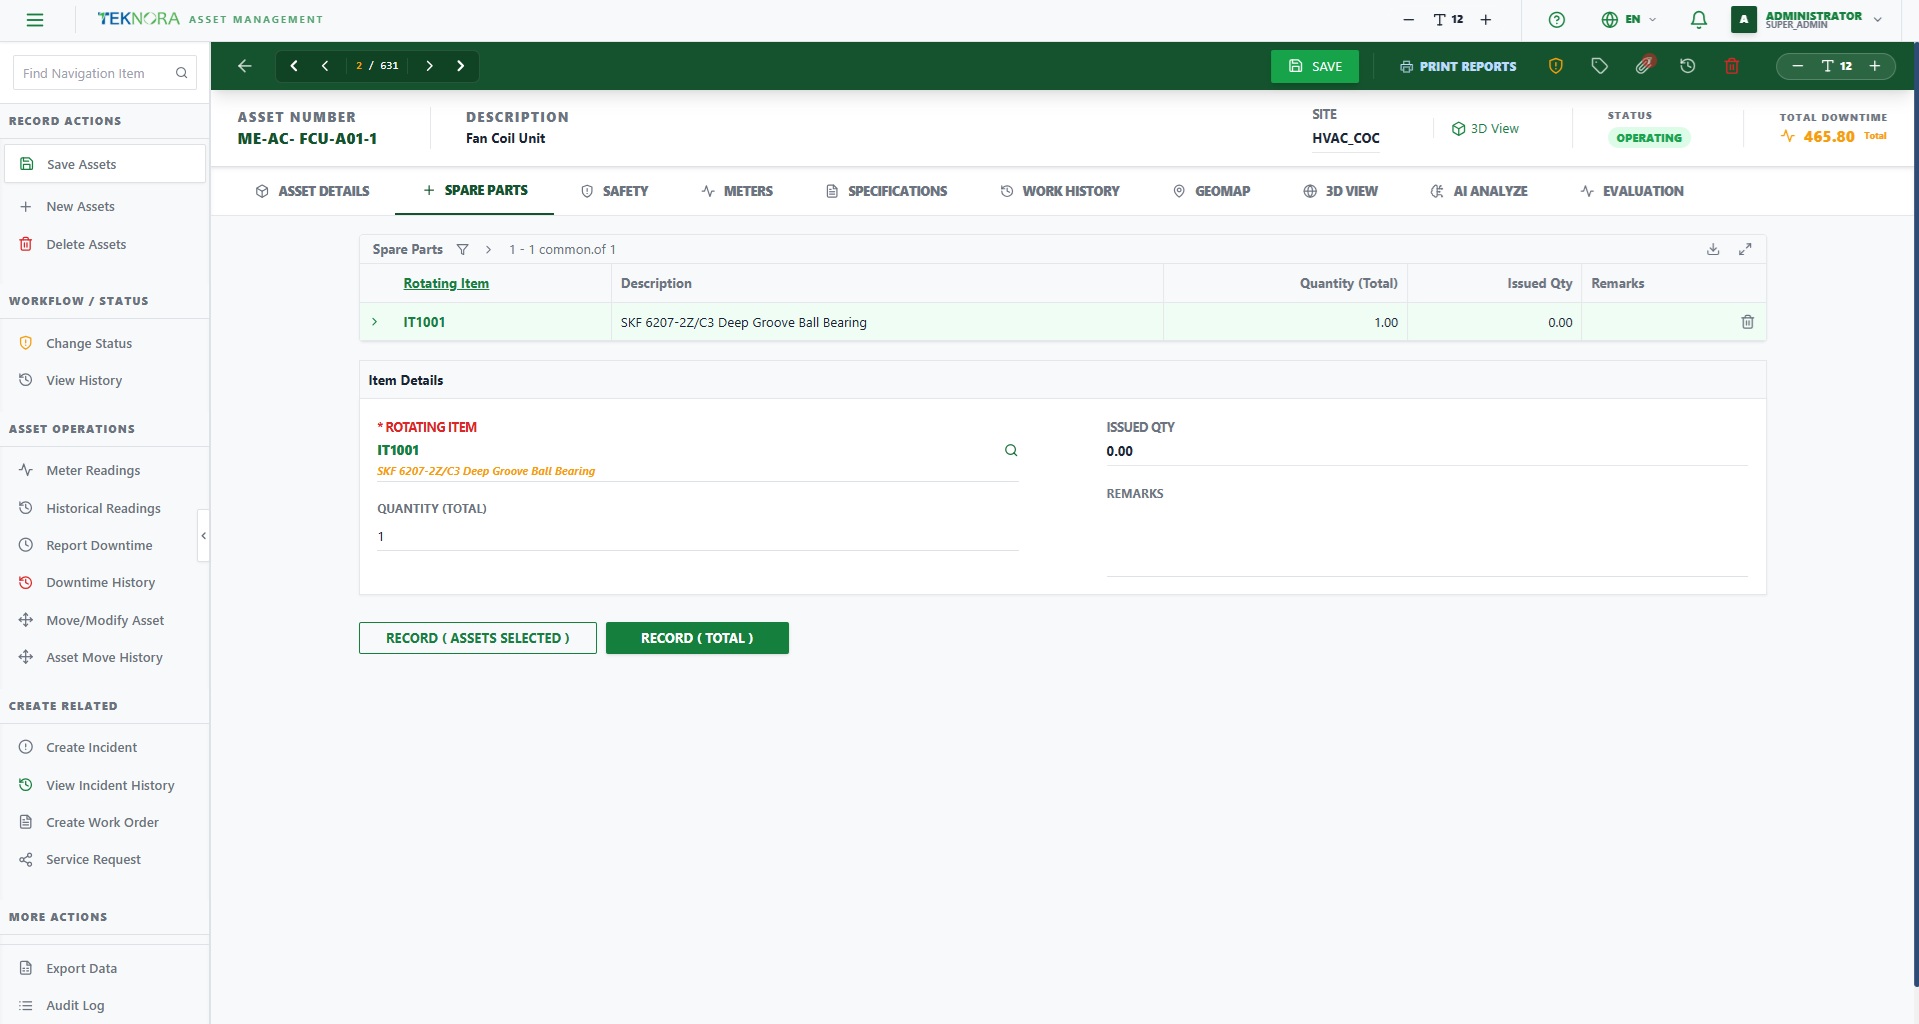Open the Administrator account dropdown
This screenshot has height=1024, width=1919.
click(x=1809, y=20)
